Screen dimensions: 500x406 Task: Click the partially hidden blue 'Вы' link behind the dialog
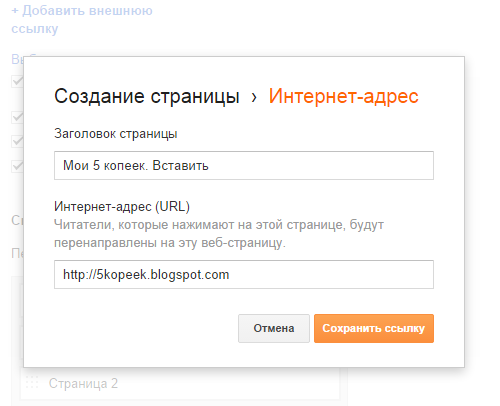coord(17,60)
